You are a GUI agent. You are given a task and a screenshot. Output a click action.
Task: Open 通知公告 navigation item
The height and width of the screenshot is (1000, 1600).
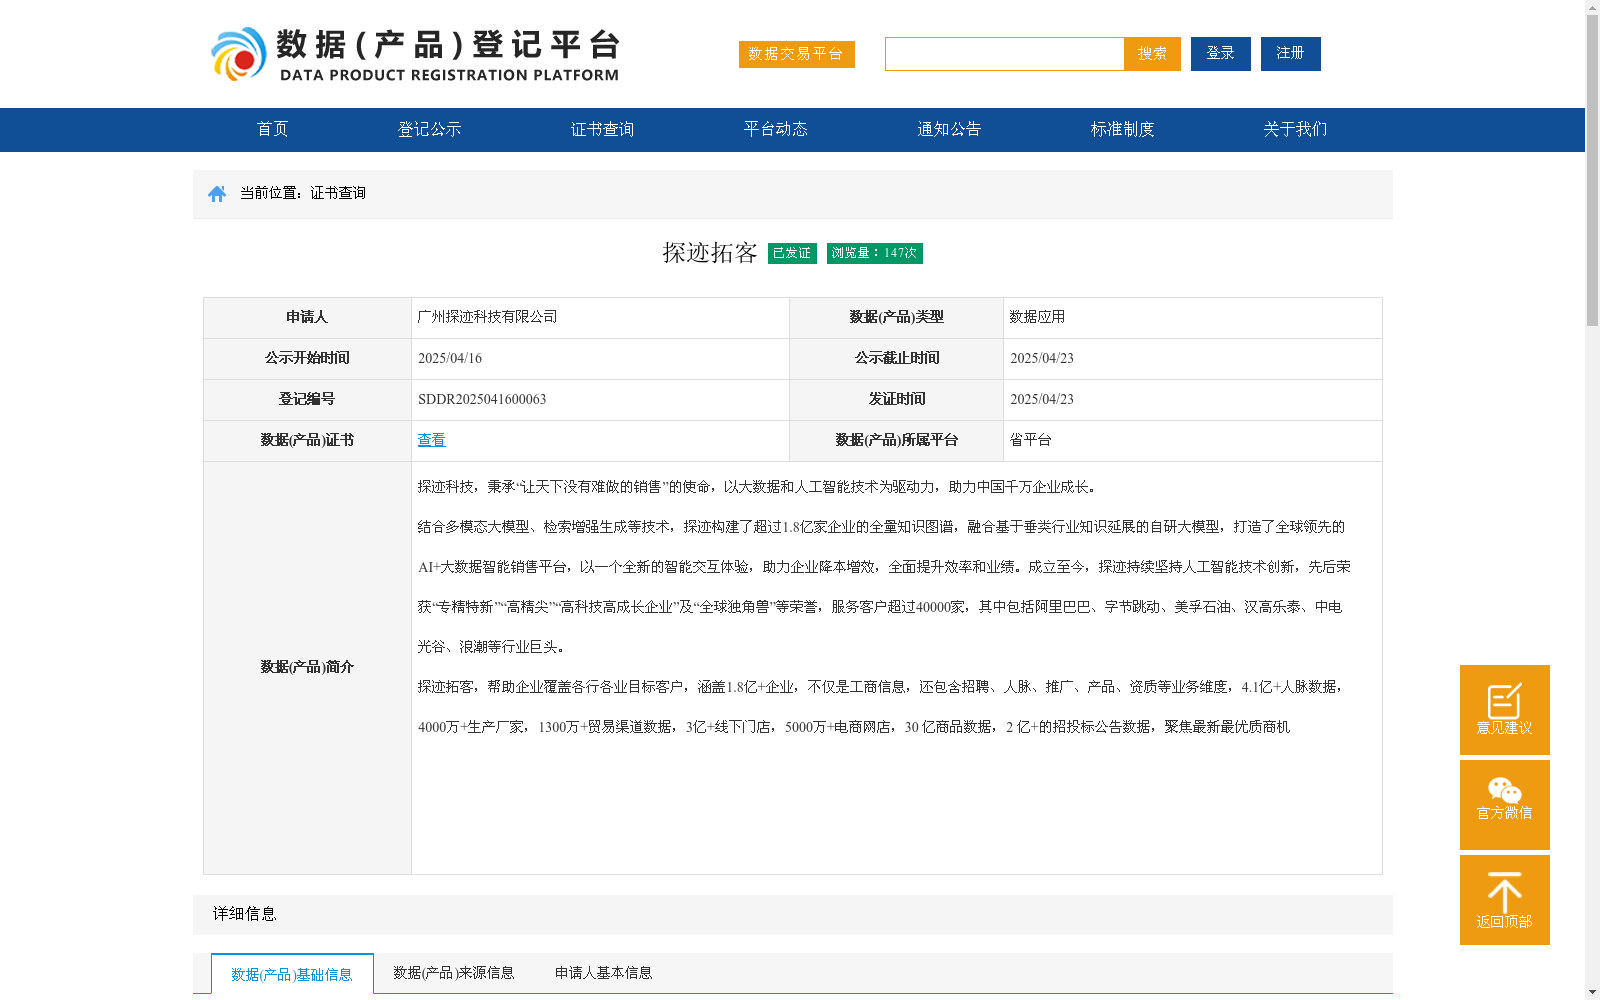tap(949, 129)
